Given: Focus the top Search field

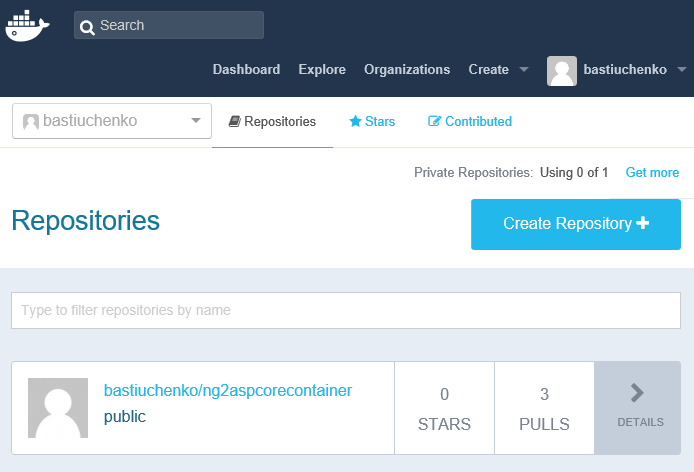Looking at the screenshot, I should (x=169, y=25).
